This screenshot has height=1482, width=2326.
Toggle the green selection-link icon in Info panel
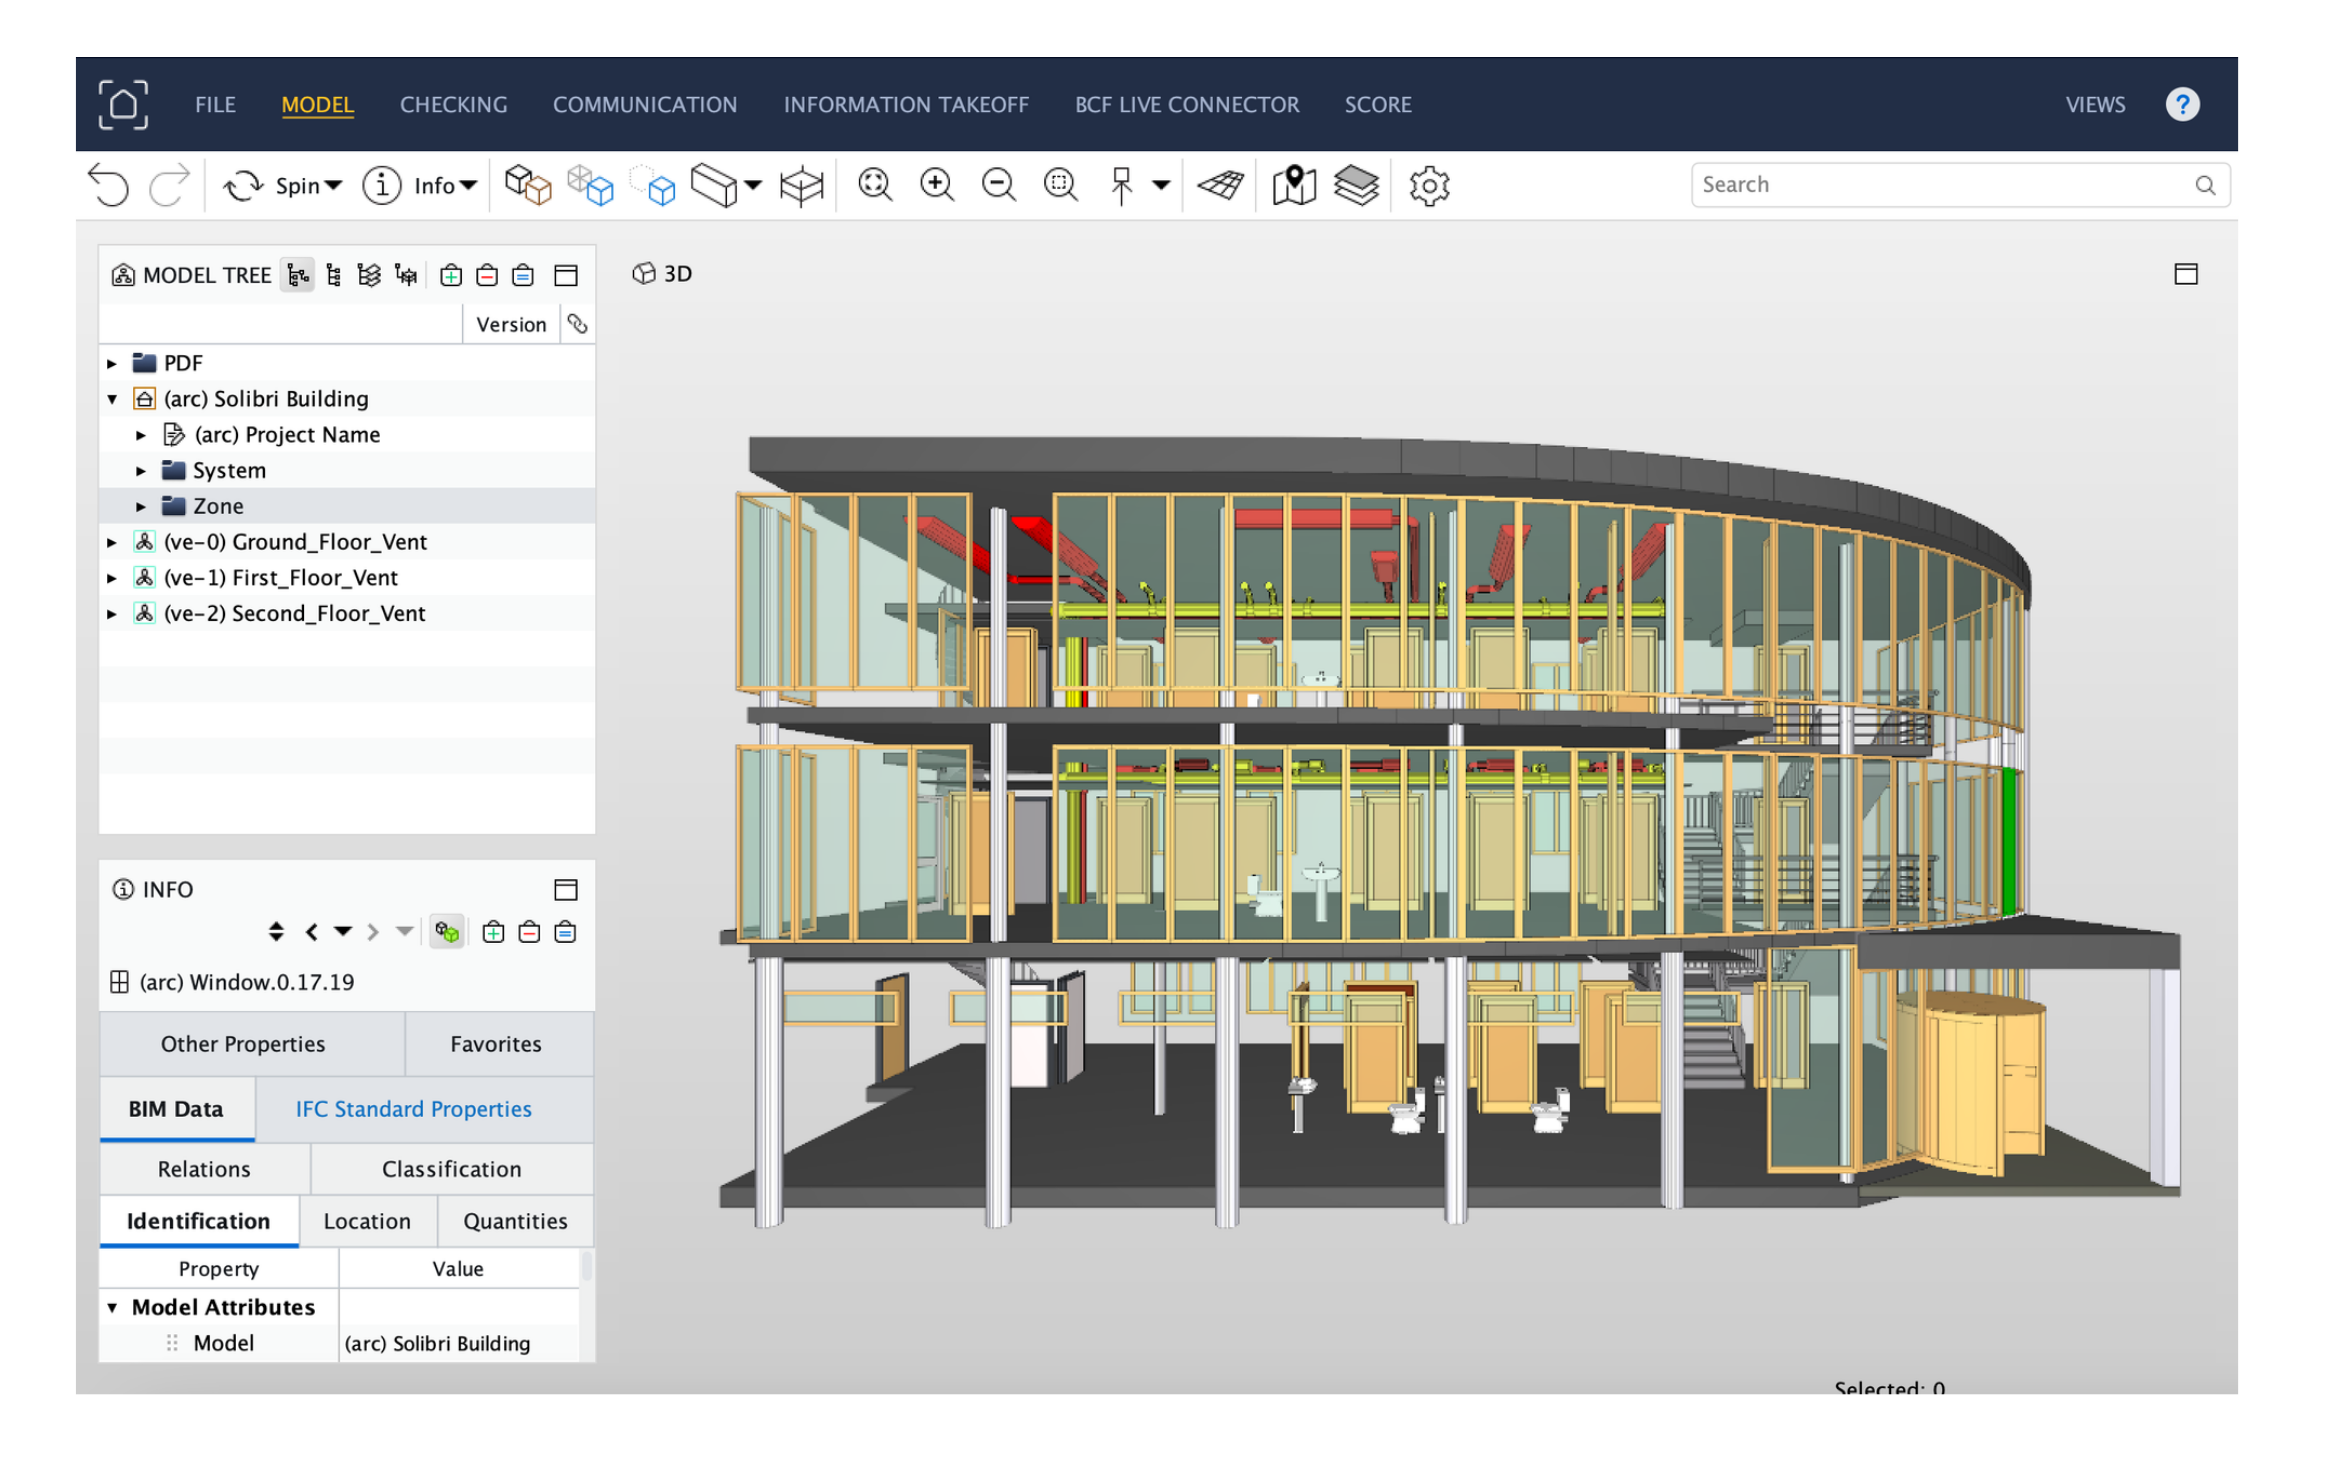446,932
